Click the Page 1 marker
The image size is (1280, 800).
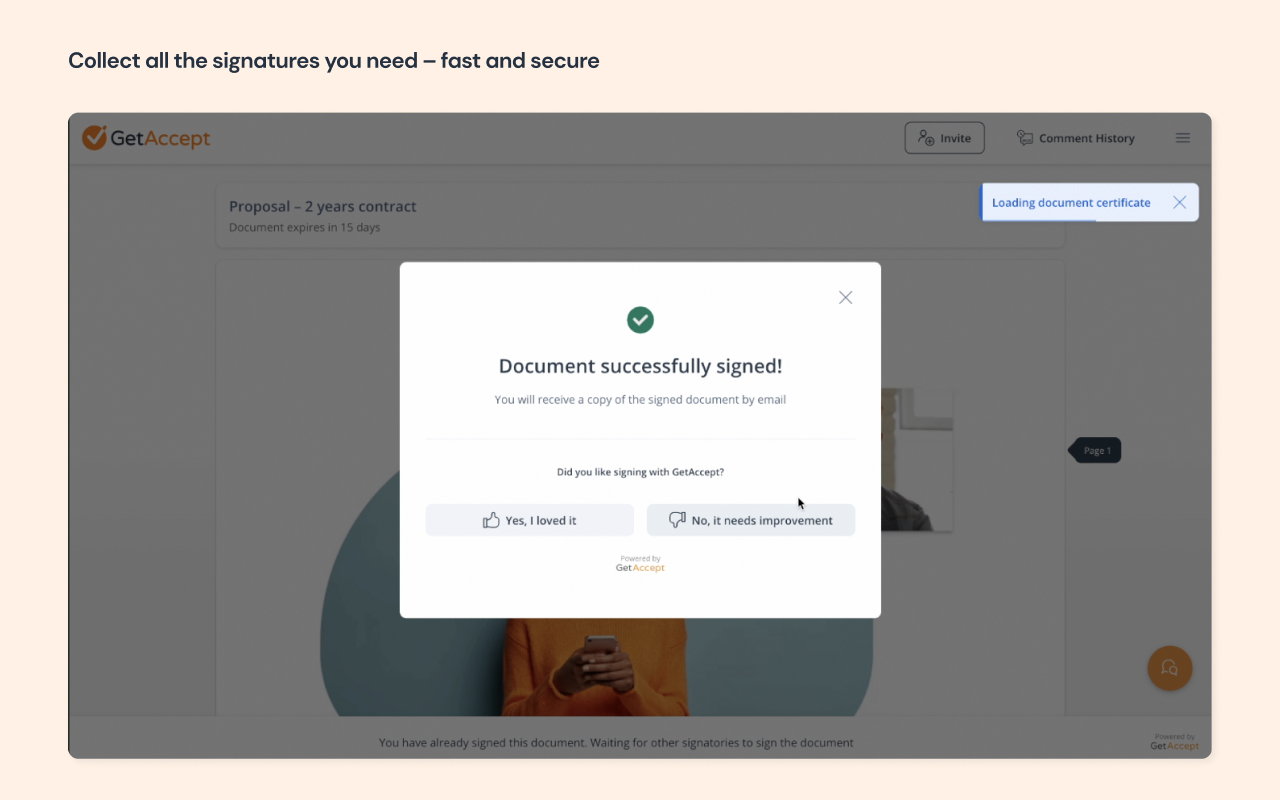point(1095,451)
